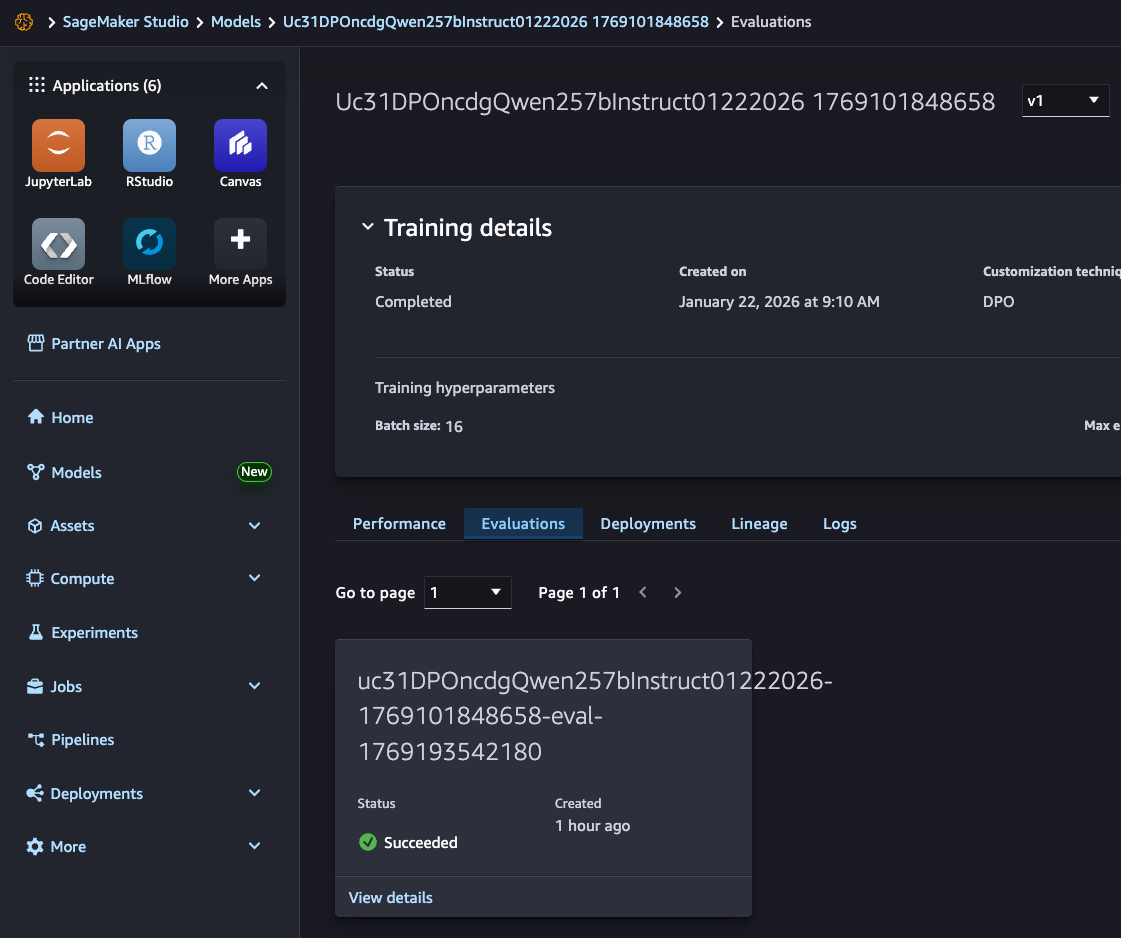
Task: Click the Batch size 16 value
Action: point(454,426)
